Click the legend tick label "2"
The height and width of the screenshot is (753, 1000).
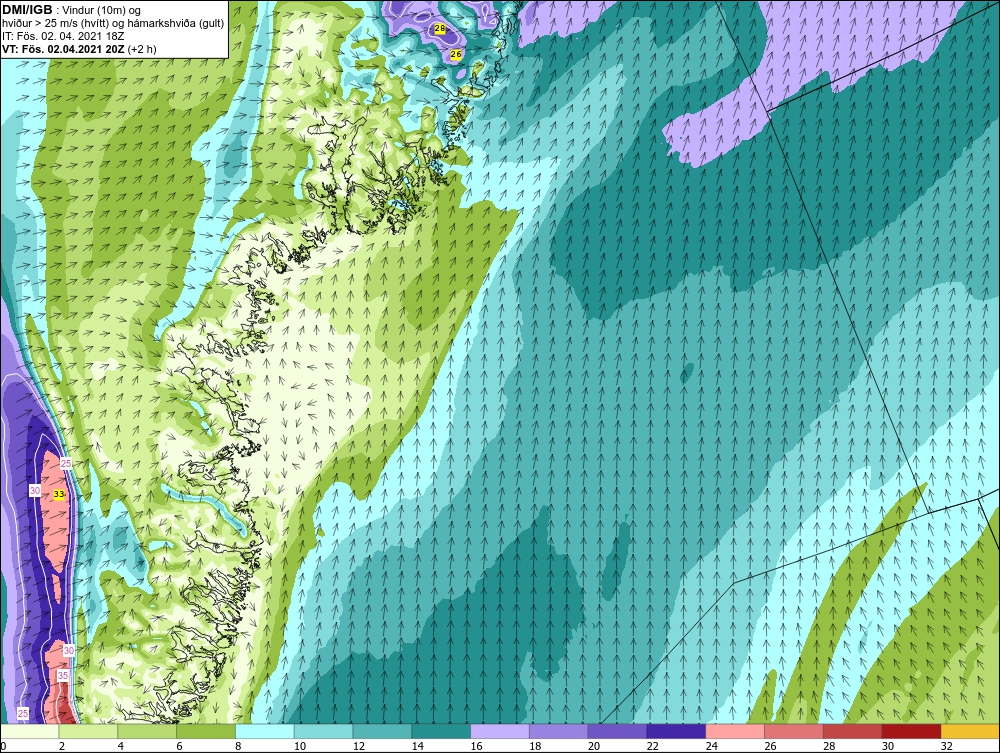pos(61,746)
